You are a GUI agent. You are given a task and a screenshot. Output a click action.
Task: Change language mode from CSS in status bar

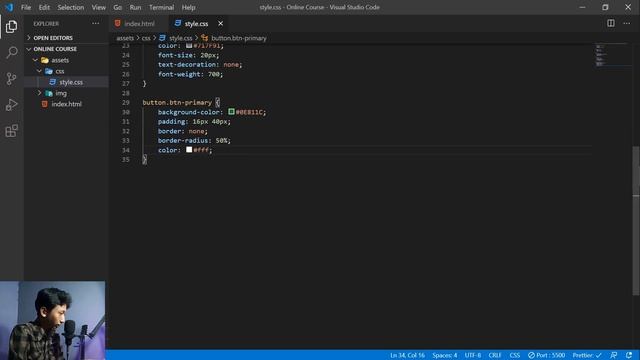514,355
